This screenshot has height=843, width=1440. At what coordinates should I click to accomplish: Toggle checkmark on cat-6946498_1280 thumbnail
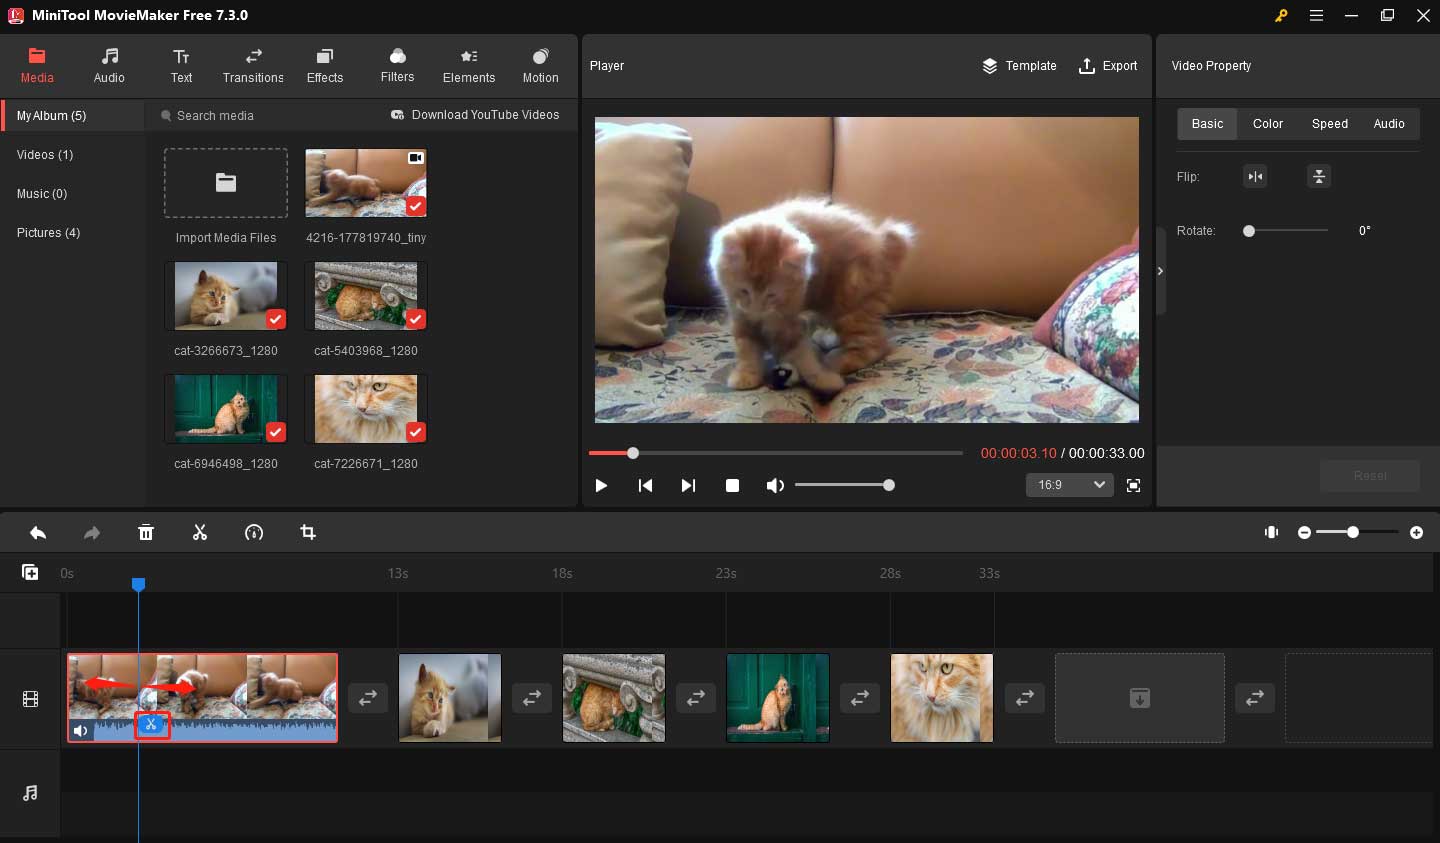[x=276, y=432]
